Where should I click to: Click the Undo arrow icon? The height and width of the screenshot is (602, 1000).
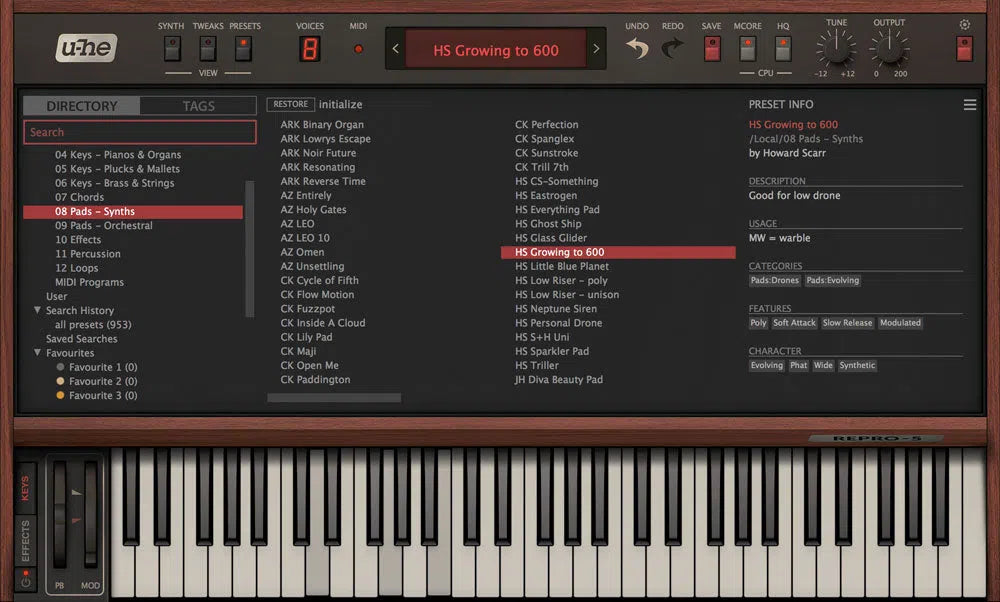637,48
